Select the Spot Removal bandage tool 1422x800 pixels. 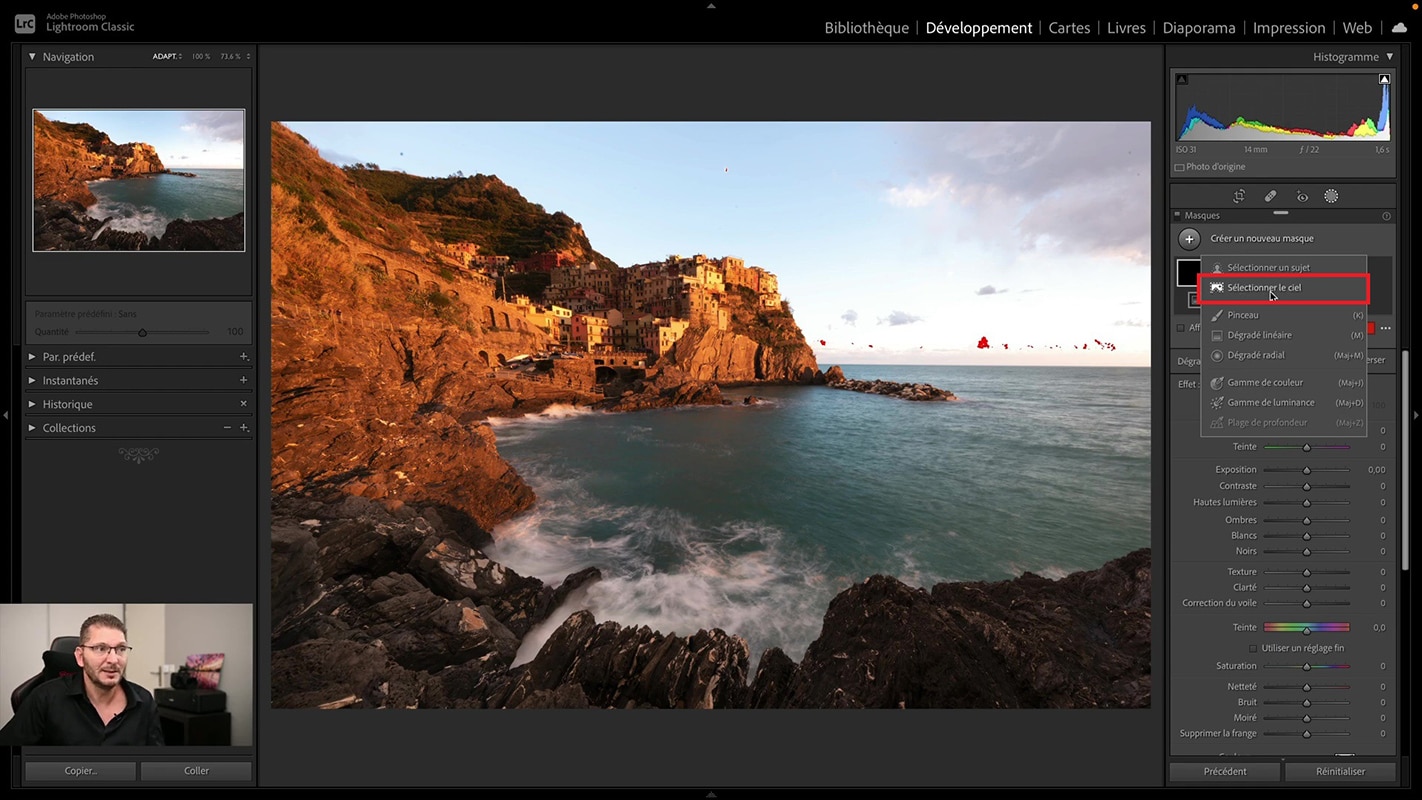[1270, 196]
